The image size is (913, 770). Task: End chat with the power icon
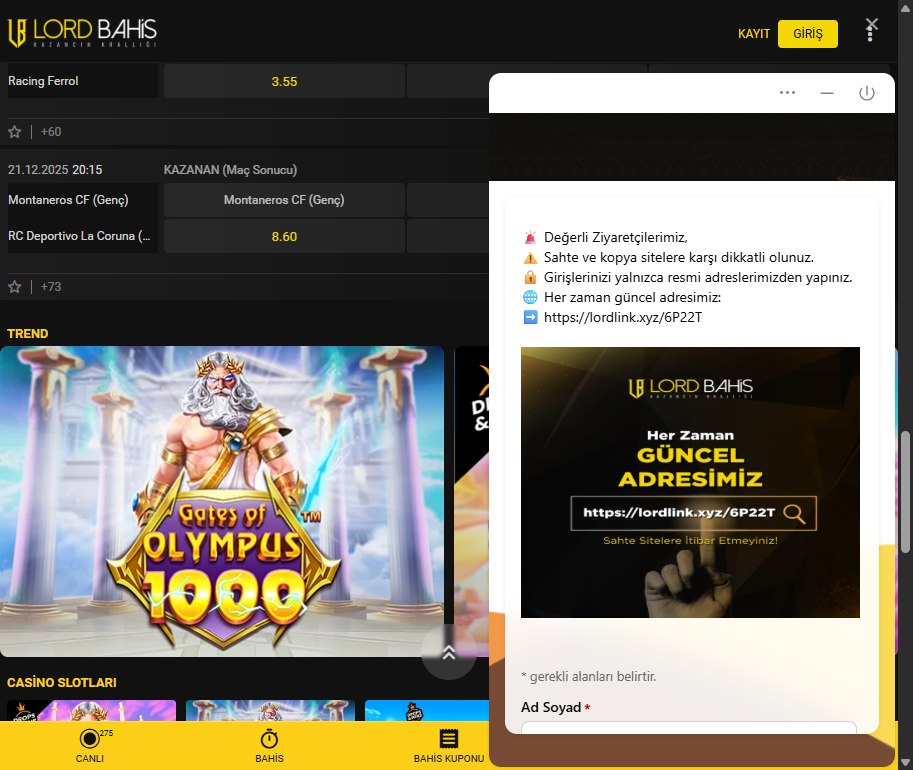pos(866,93)
